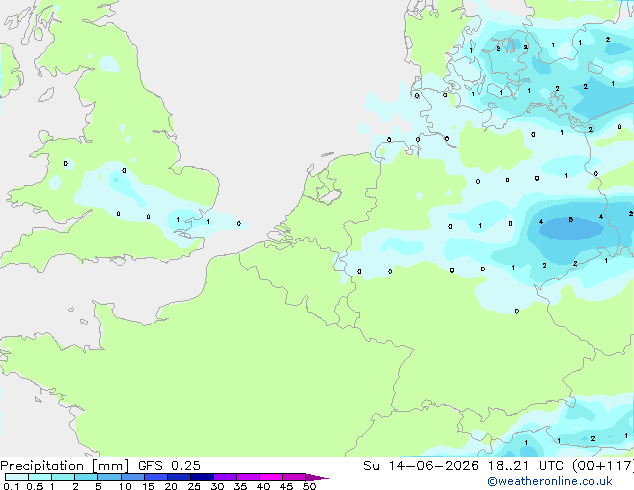634x490 pixels.
Task: Click the '0.5' legend scale label
Action: [x=34, y=486]
